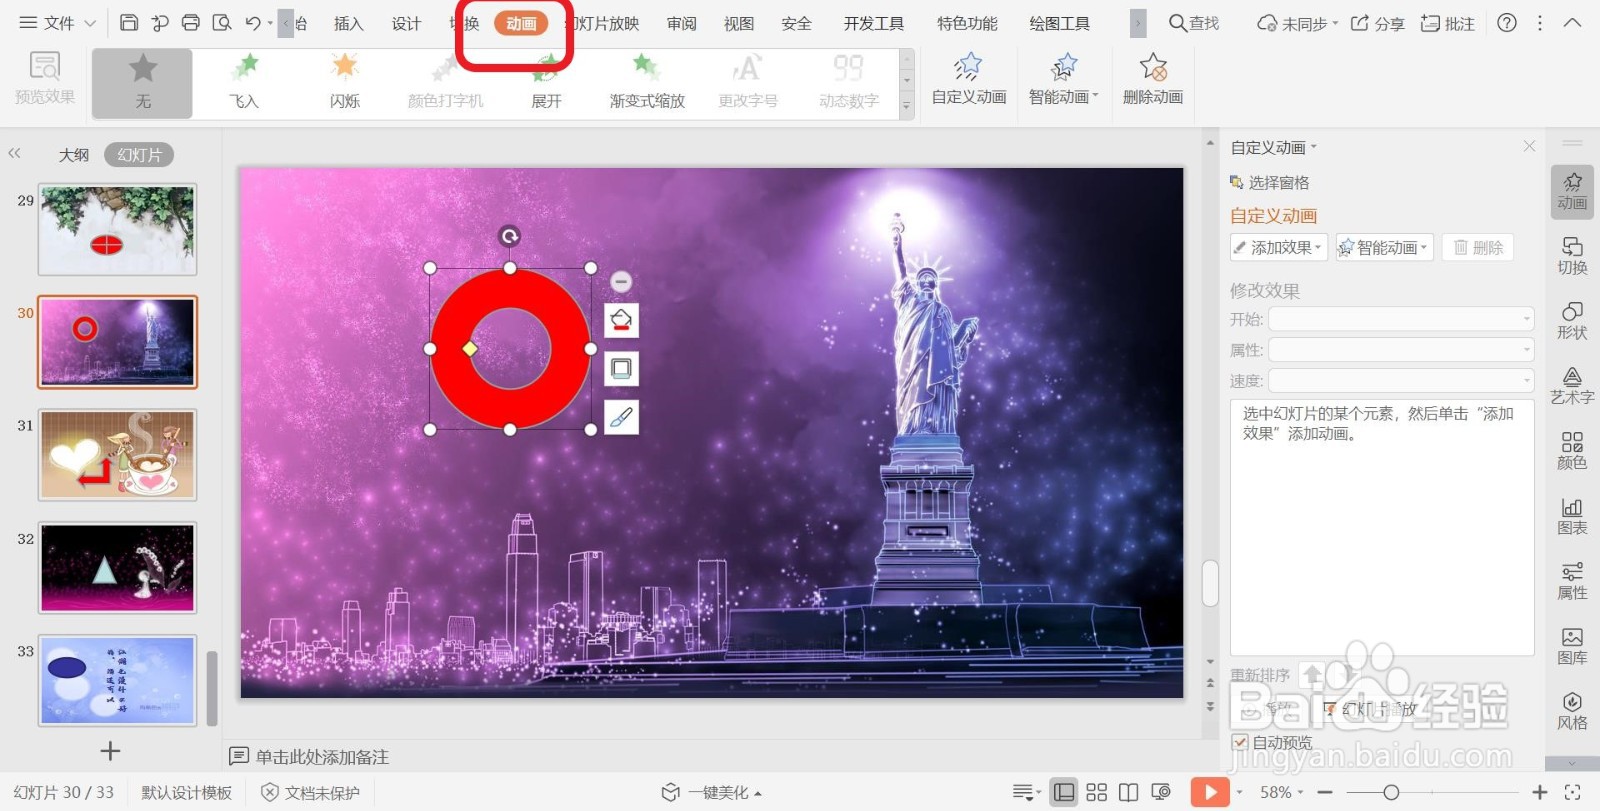Open the 绘图工具 ribbon tab
Image resolution: width=1600 pixels, height=811 pixels.
tap(1060, 23)
